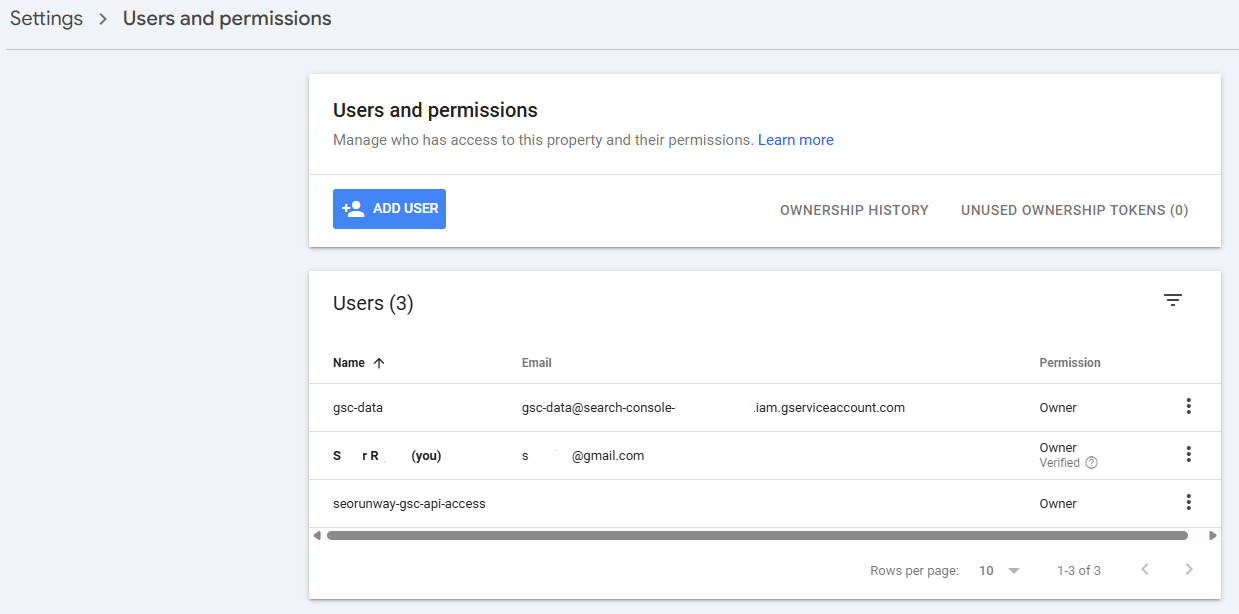This screenshot has height=614, width=1239.
Task: Click the Email column header
Action: pos(536,363)
